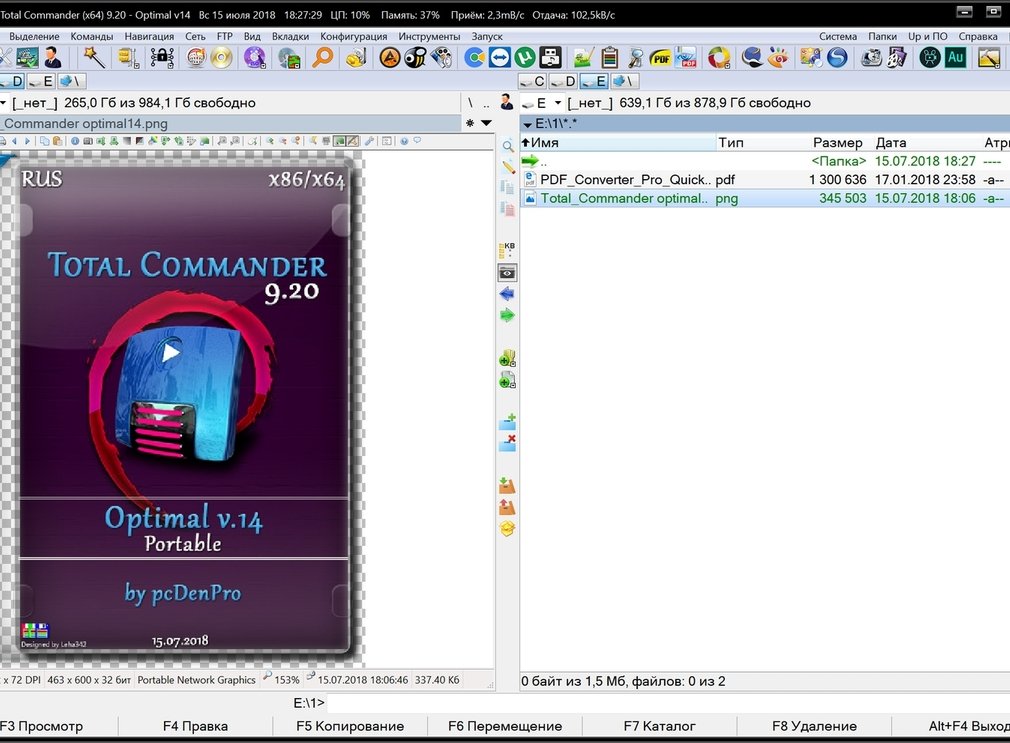Expand the E:\1\*.* path dropdown
The height and width of the screenshot is (743, 1010).
[528, 124]
